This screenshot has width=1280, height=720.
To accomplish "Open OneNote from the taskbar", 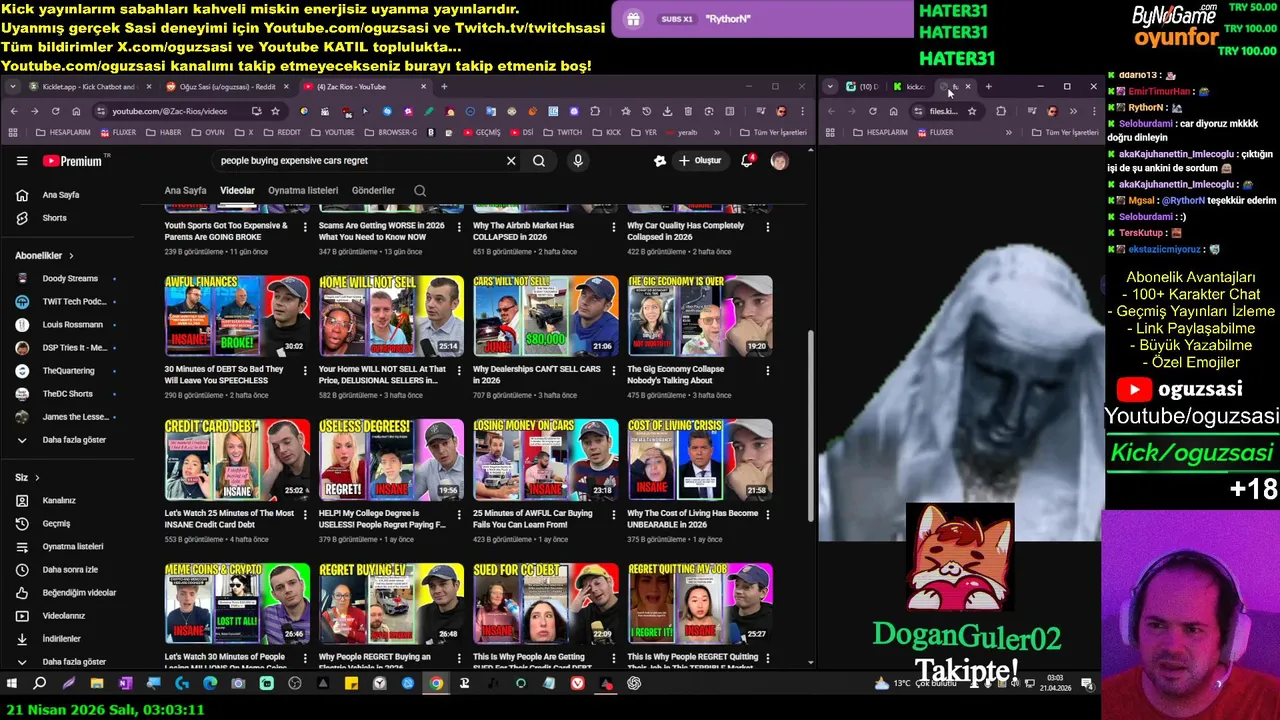I will point(125,684).
